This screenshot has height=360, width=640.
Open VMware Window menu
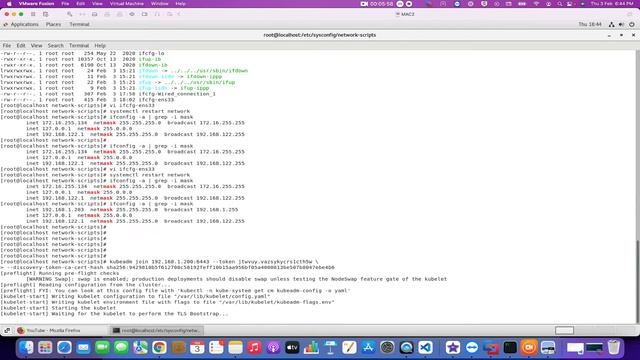point(159,4)
